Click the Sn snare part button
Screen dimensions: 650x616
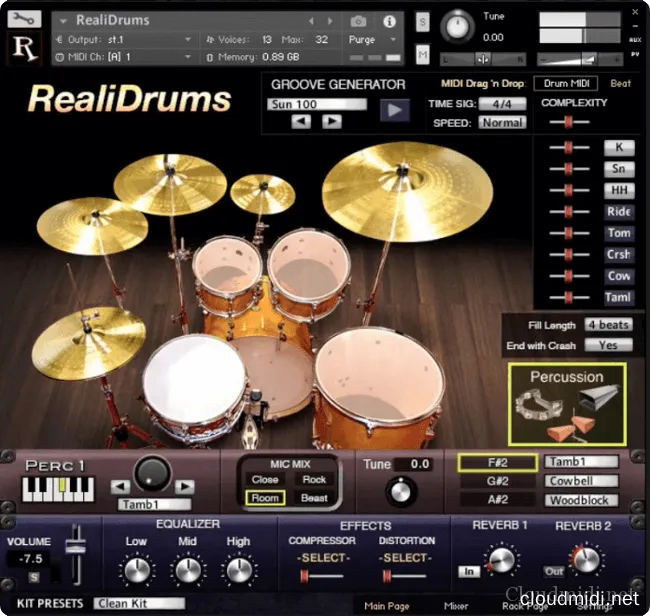pos(619,169)
